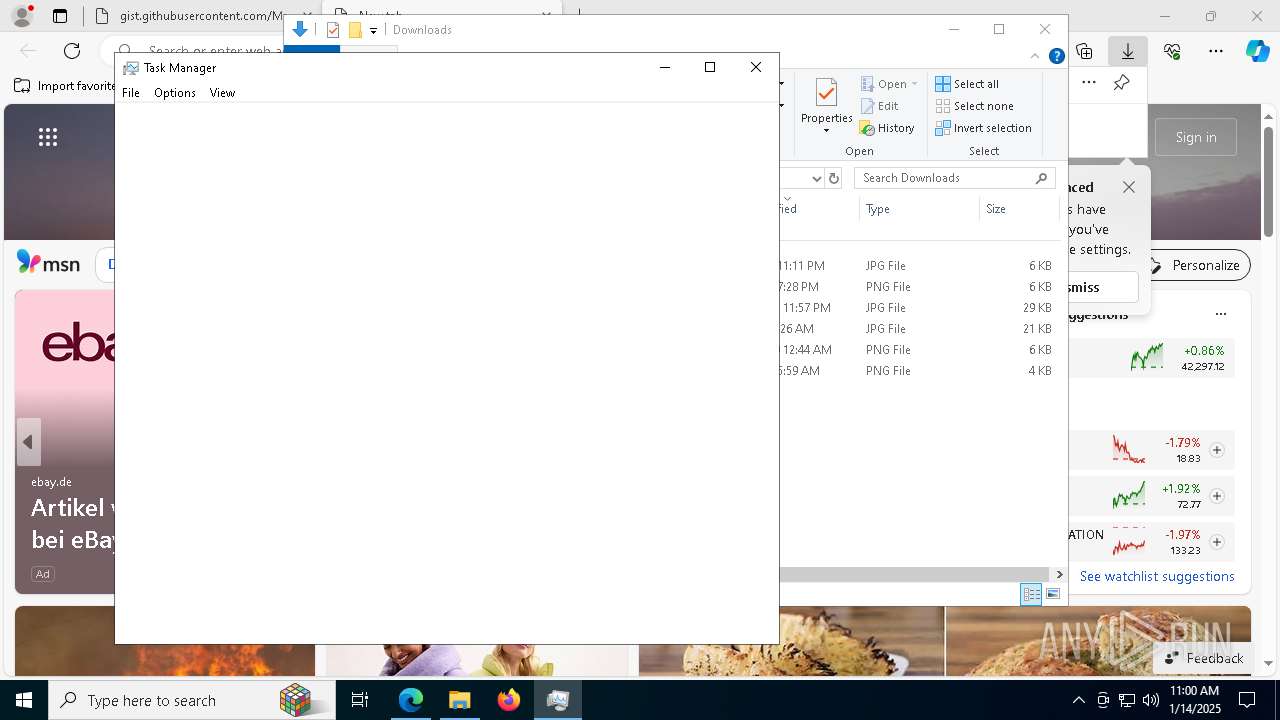Open the Edge profile avatar
Image resolution: width=1280 pixels, height=720 pixels.
(22, 16)
